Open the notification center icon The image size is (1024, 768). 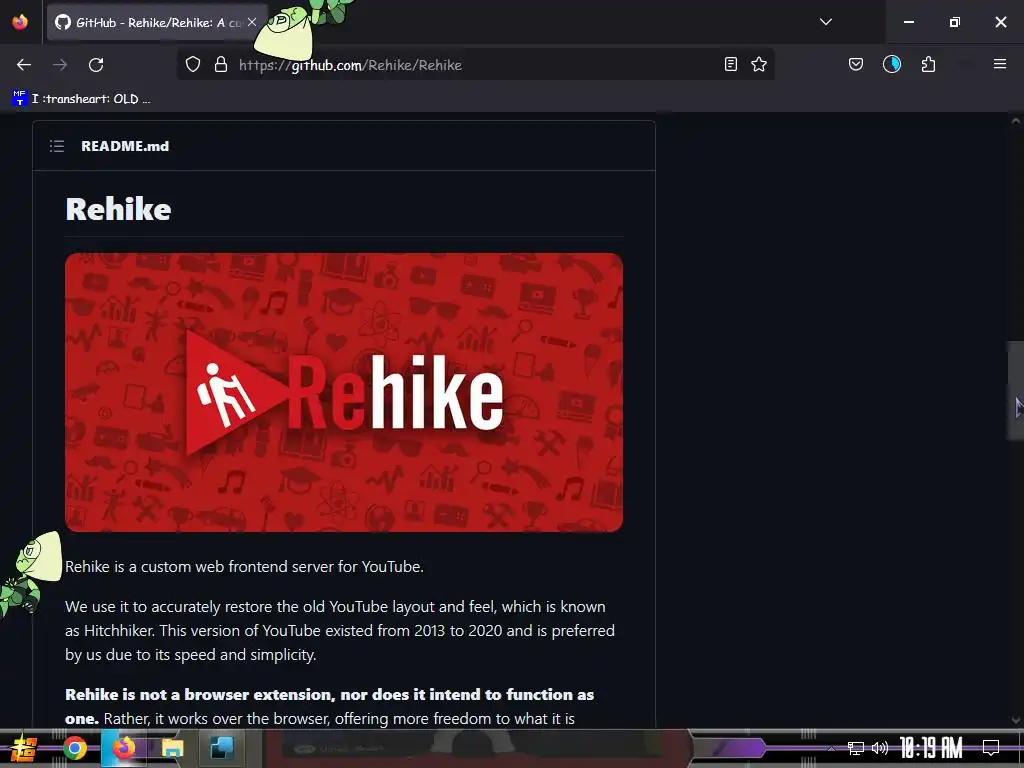click(x=991, y=748)
